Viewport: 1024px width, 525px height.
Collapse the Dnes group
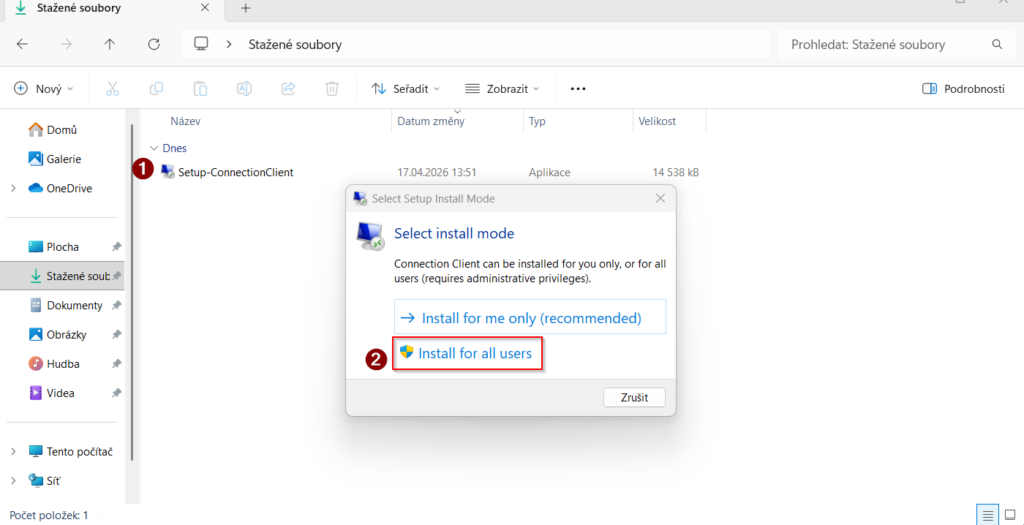[153, 148]
